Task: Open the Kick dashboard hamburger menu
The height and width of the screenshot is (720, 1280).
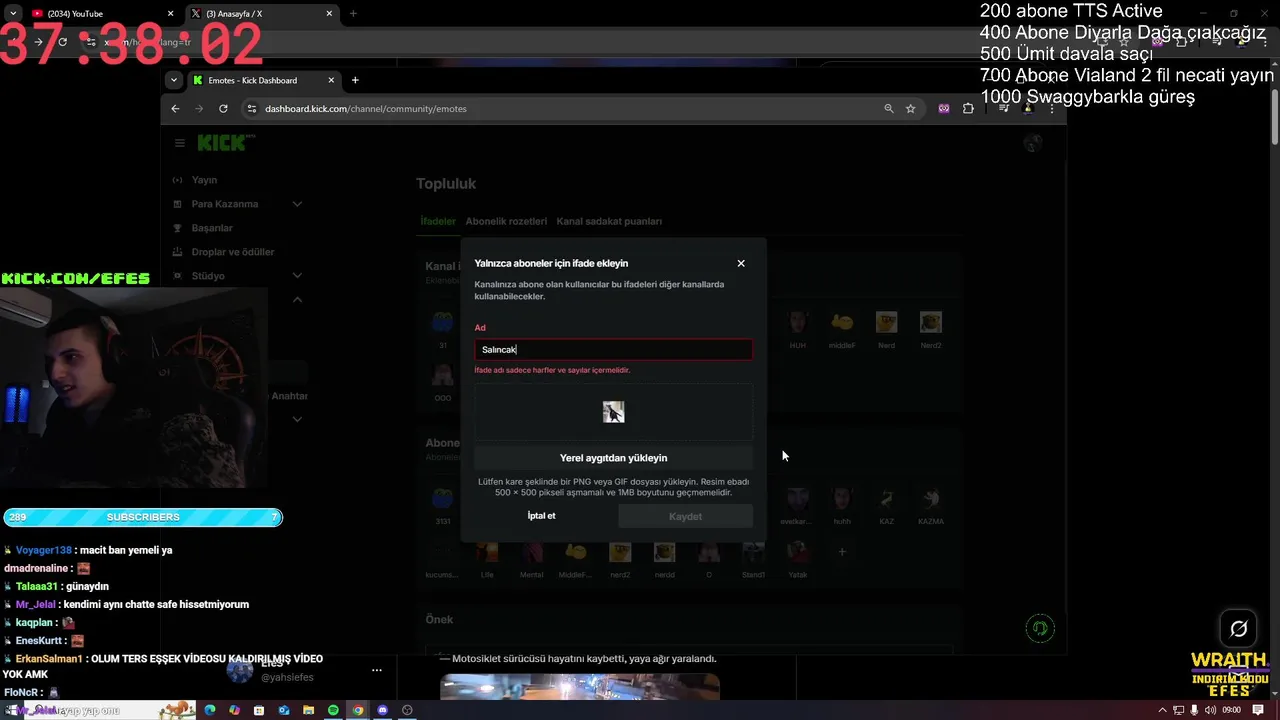Action: tap(180, 143)
